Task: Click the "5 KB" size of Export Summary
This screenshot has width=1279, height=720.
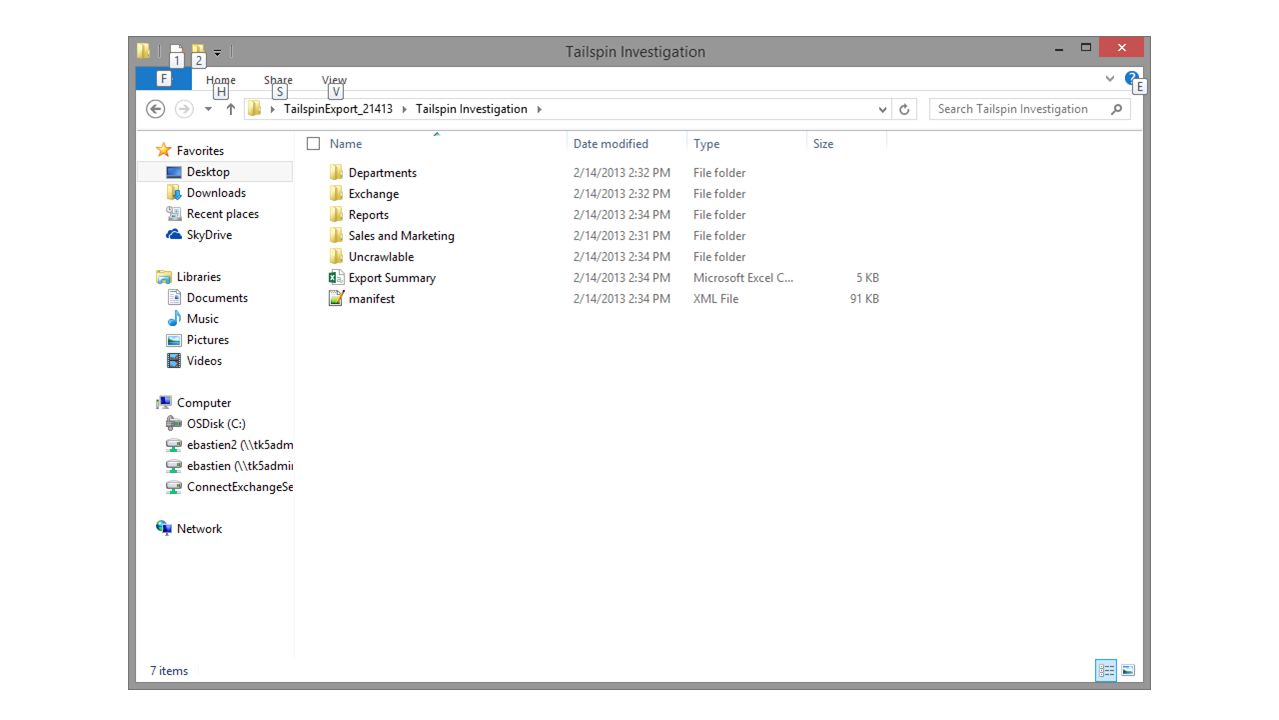Action: 867,278
